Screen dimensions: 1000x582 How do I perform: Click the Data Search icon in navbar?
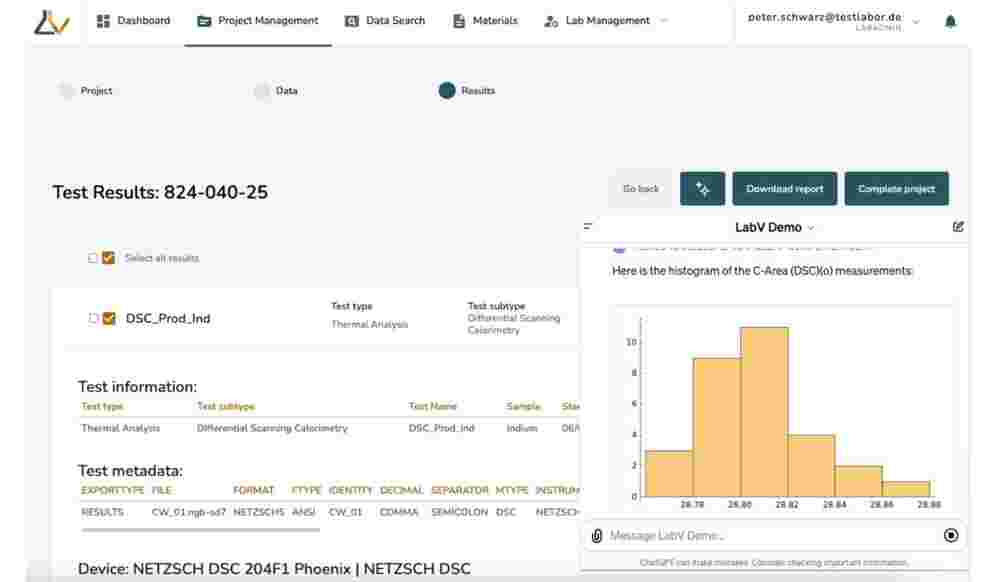pyautogui.click(x=352, y=21)
